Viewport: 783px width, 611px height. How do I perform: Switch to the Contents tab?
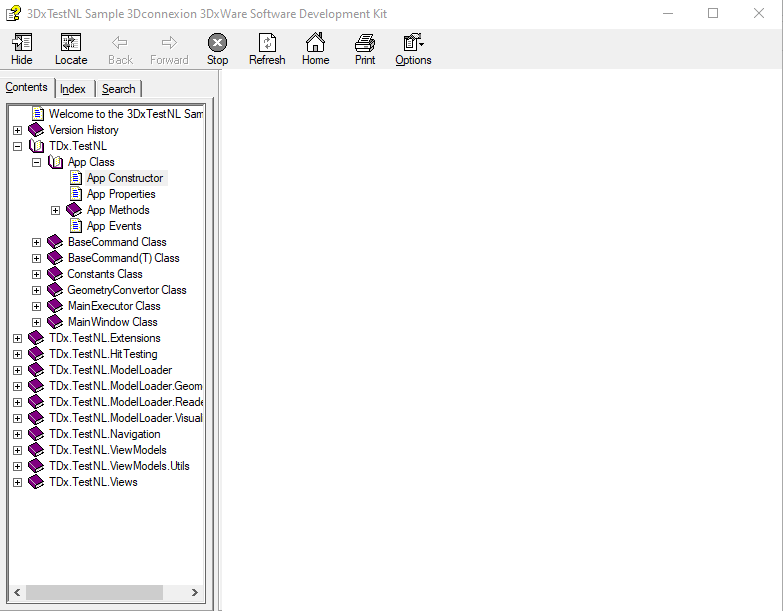[x=26, y=87]
